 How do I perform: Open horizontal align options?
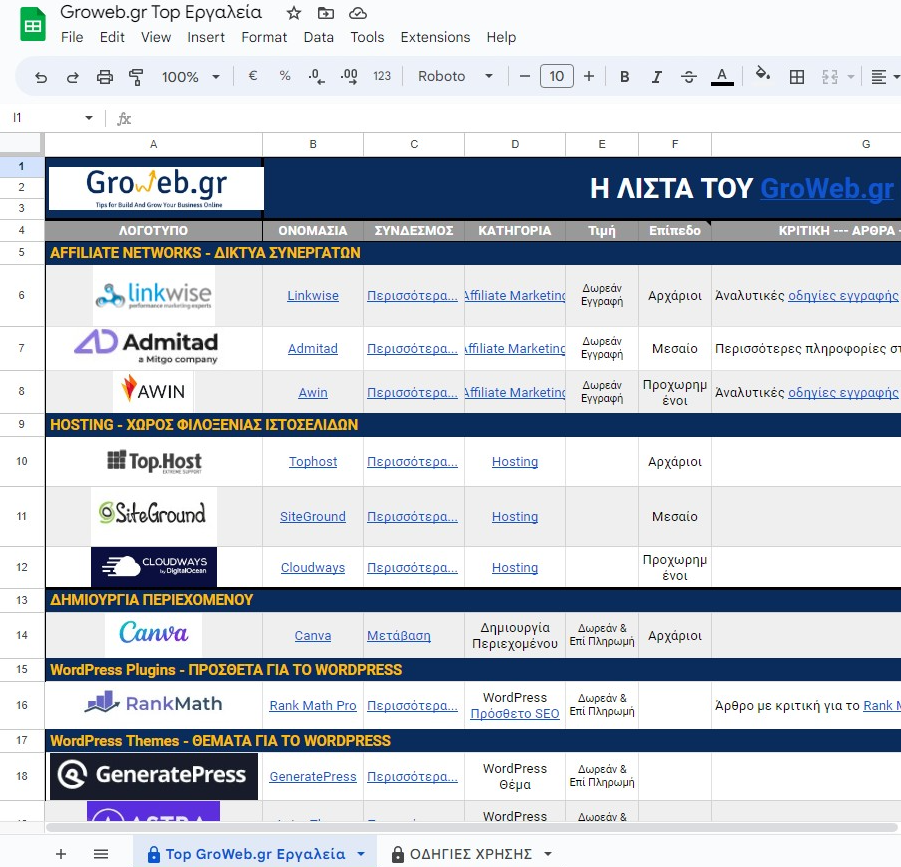[879, 77]
